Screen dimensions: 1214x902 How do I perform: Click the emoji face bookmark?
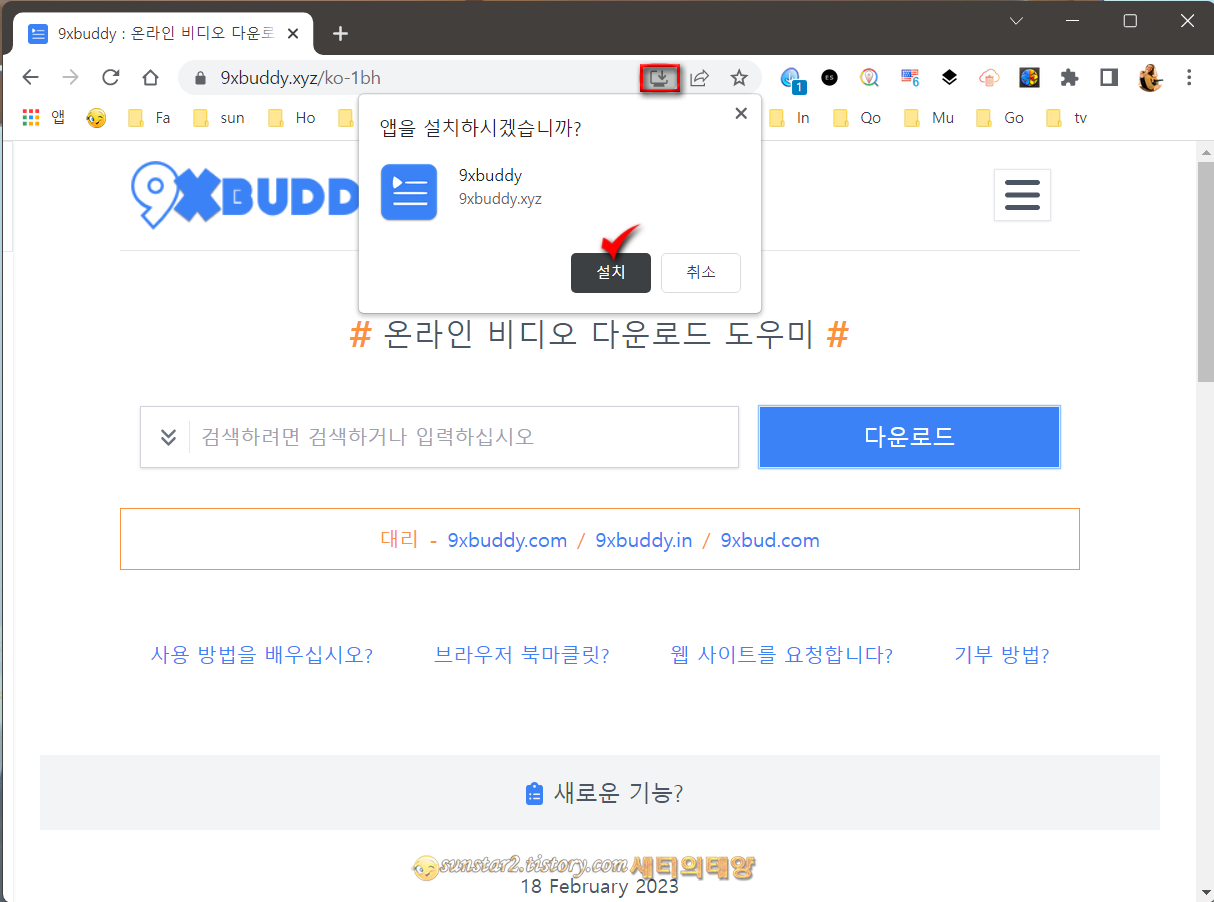pyautogui.click(x=96, y=118)
